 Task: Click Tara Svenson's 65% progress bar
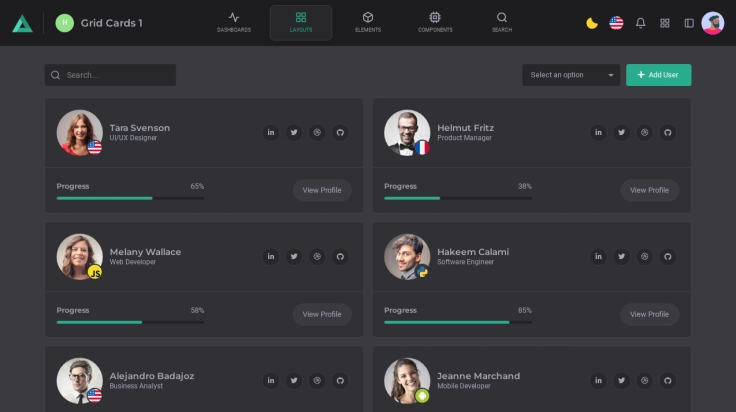coord(130,198)
